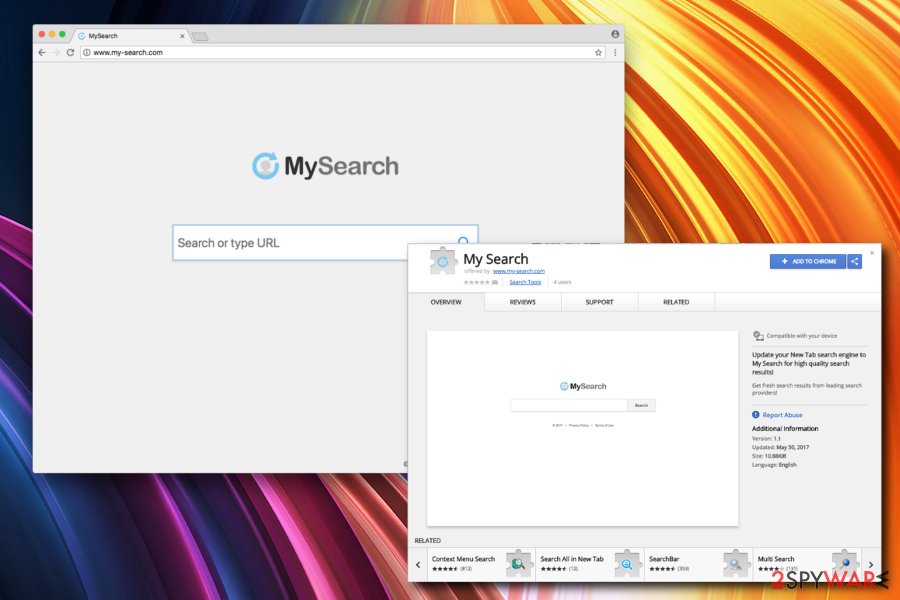
Task: Open the Search Tools category link
Action: click(x=525, y=282)
